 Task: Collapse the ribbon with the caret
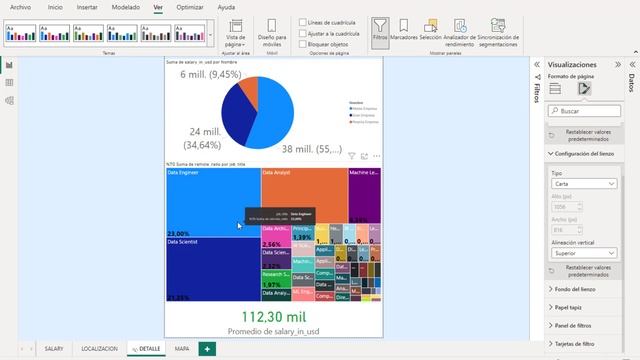[636, 52]
